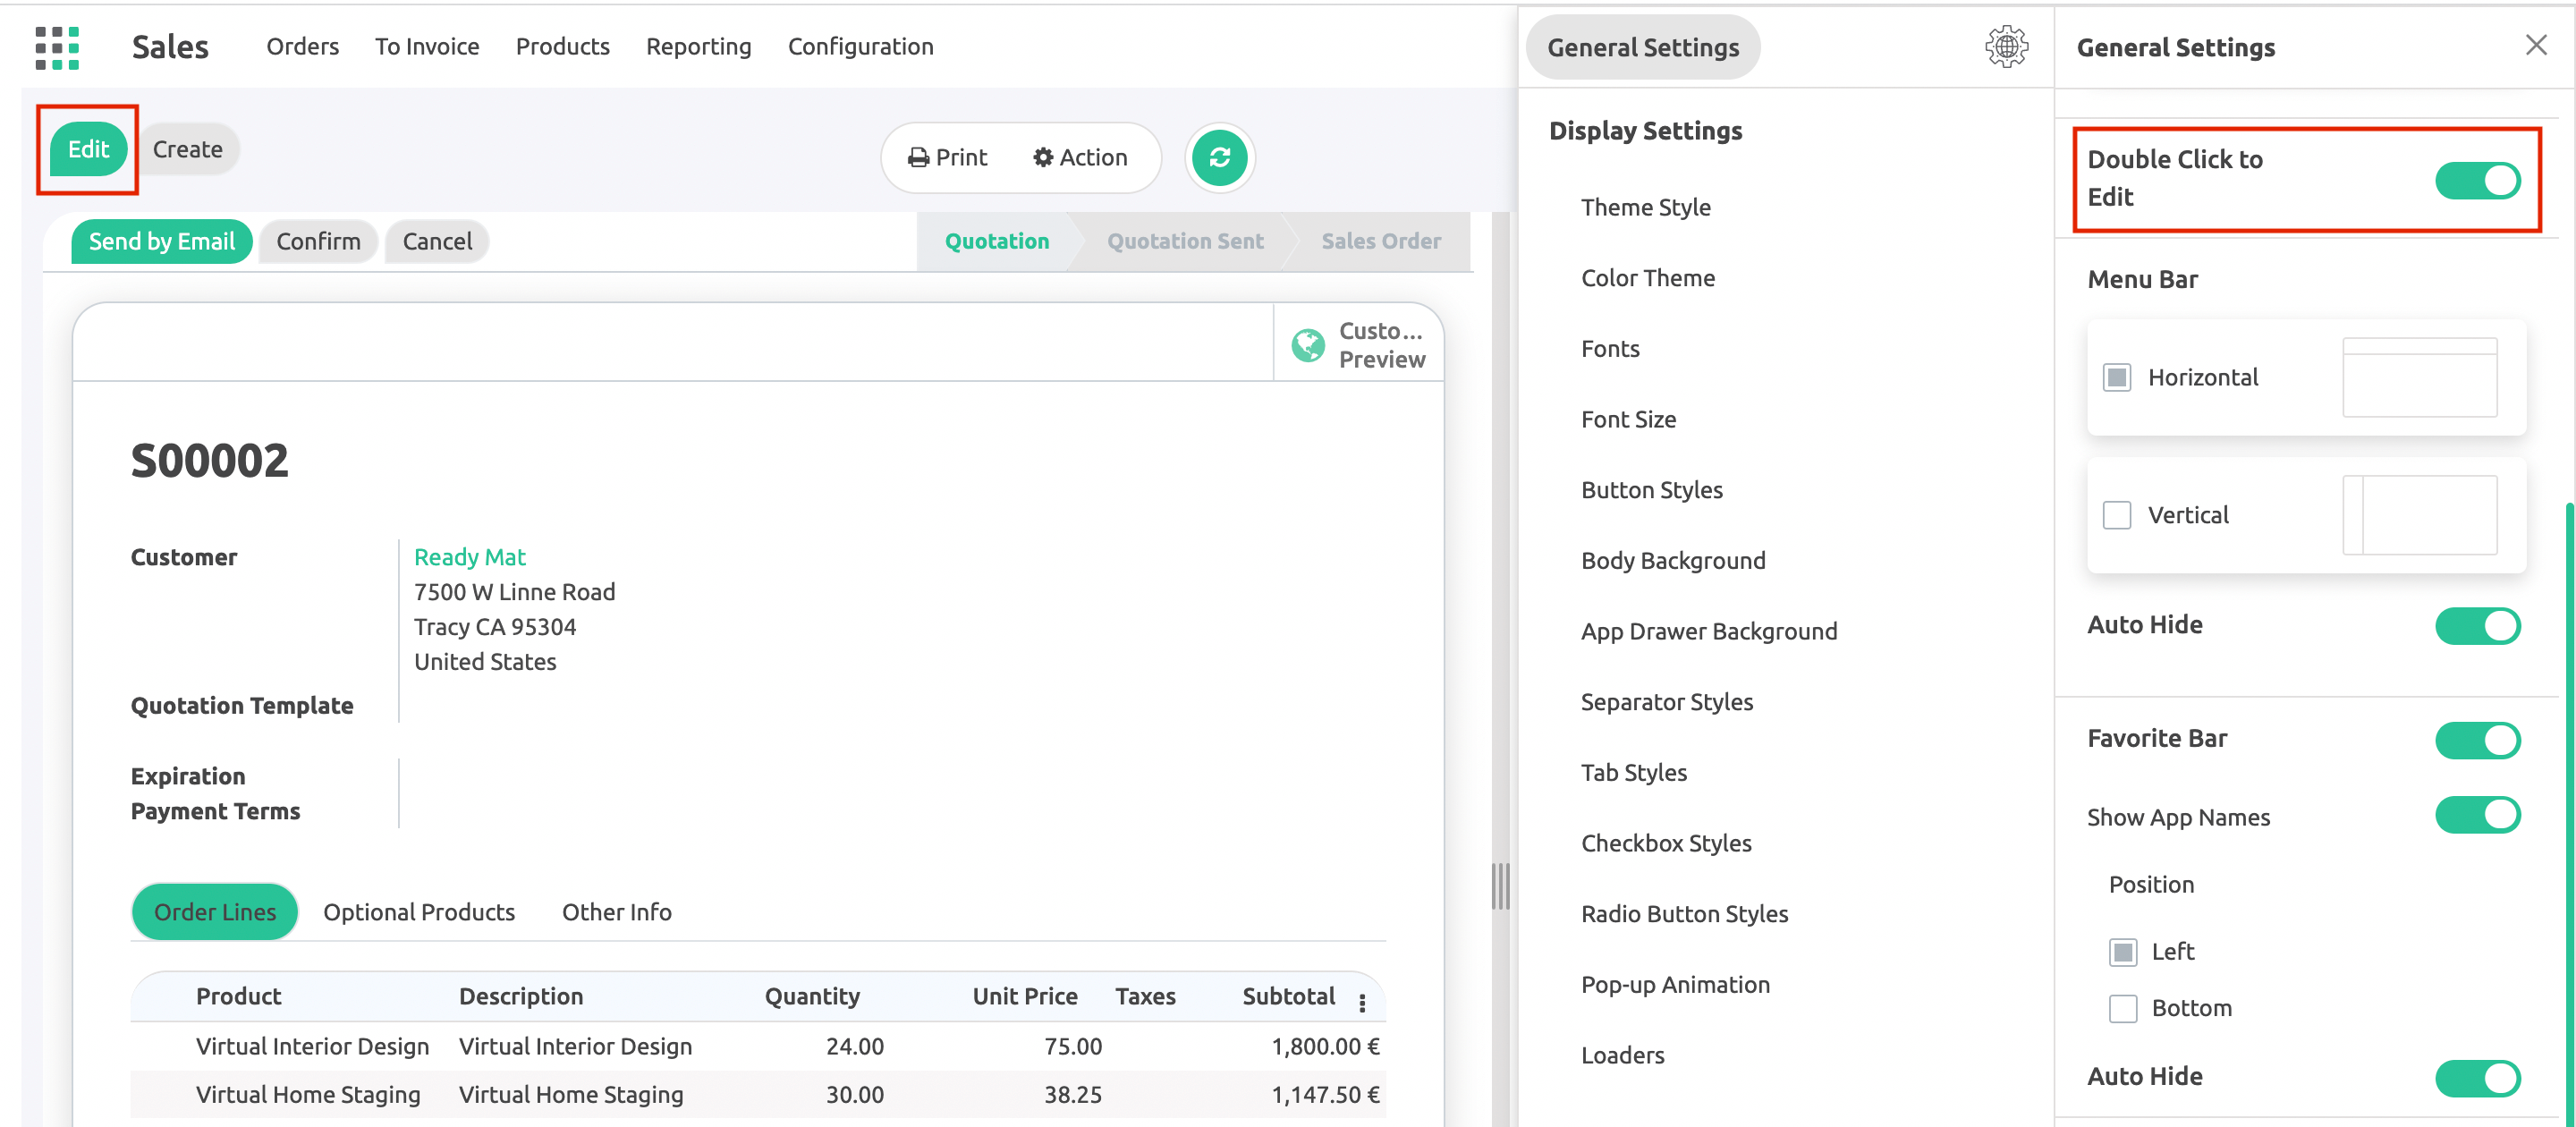Viewport: 2576px width, 1127px height.
Task: Click the settings gear globe icon
Action: pos(2005,47)
